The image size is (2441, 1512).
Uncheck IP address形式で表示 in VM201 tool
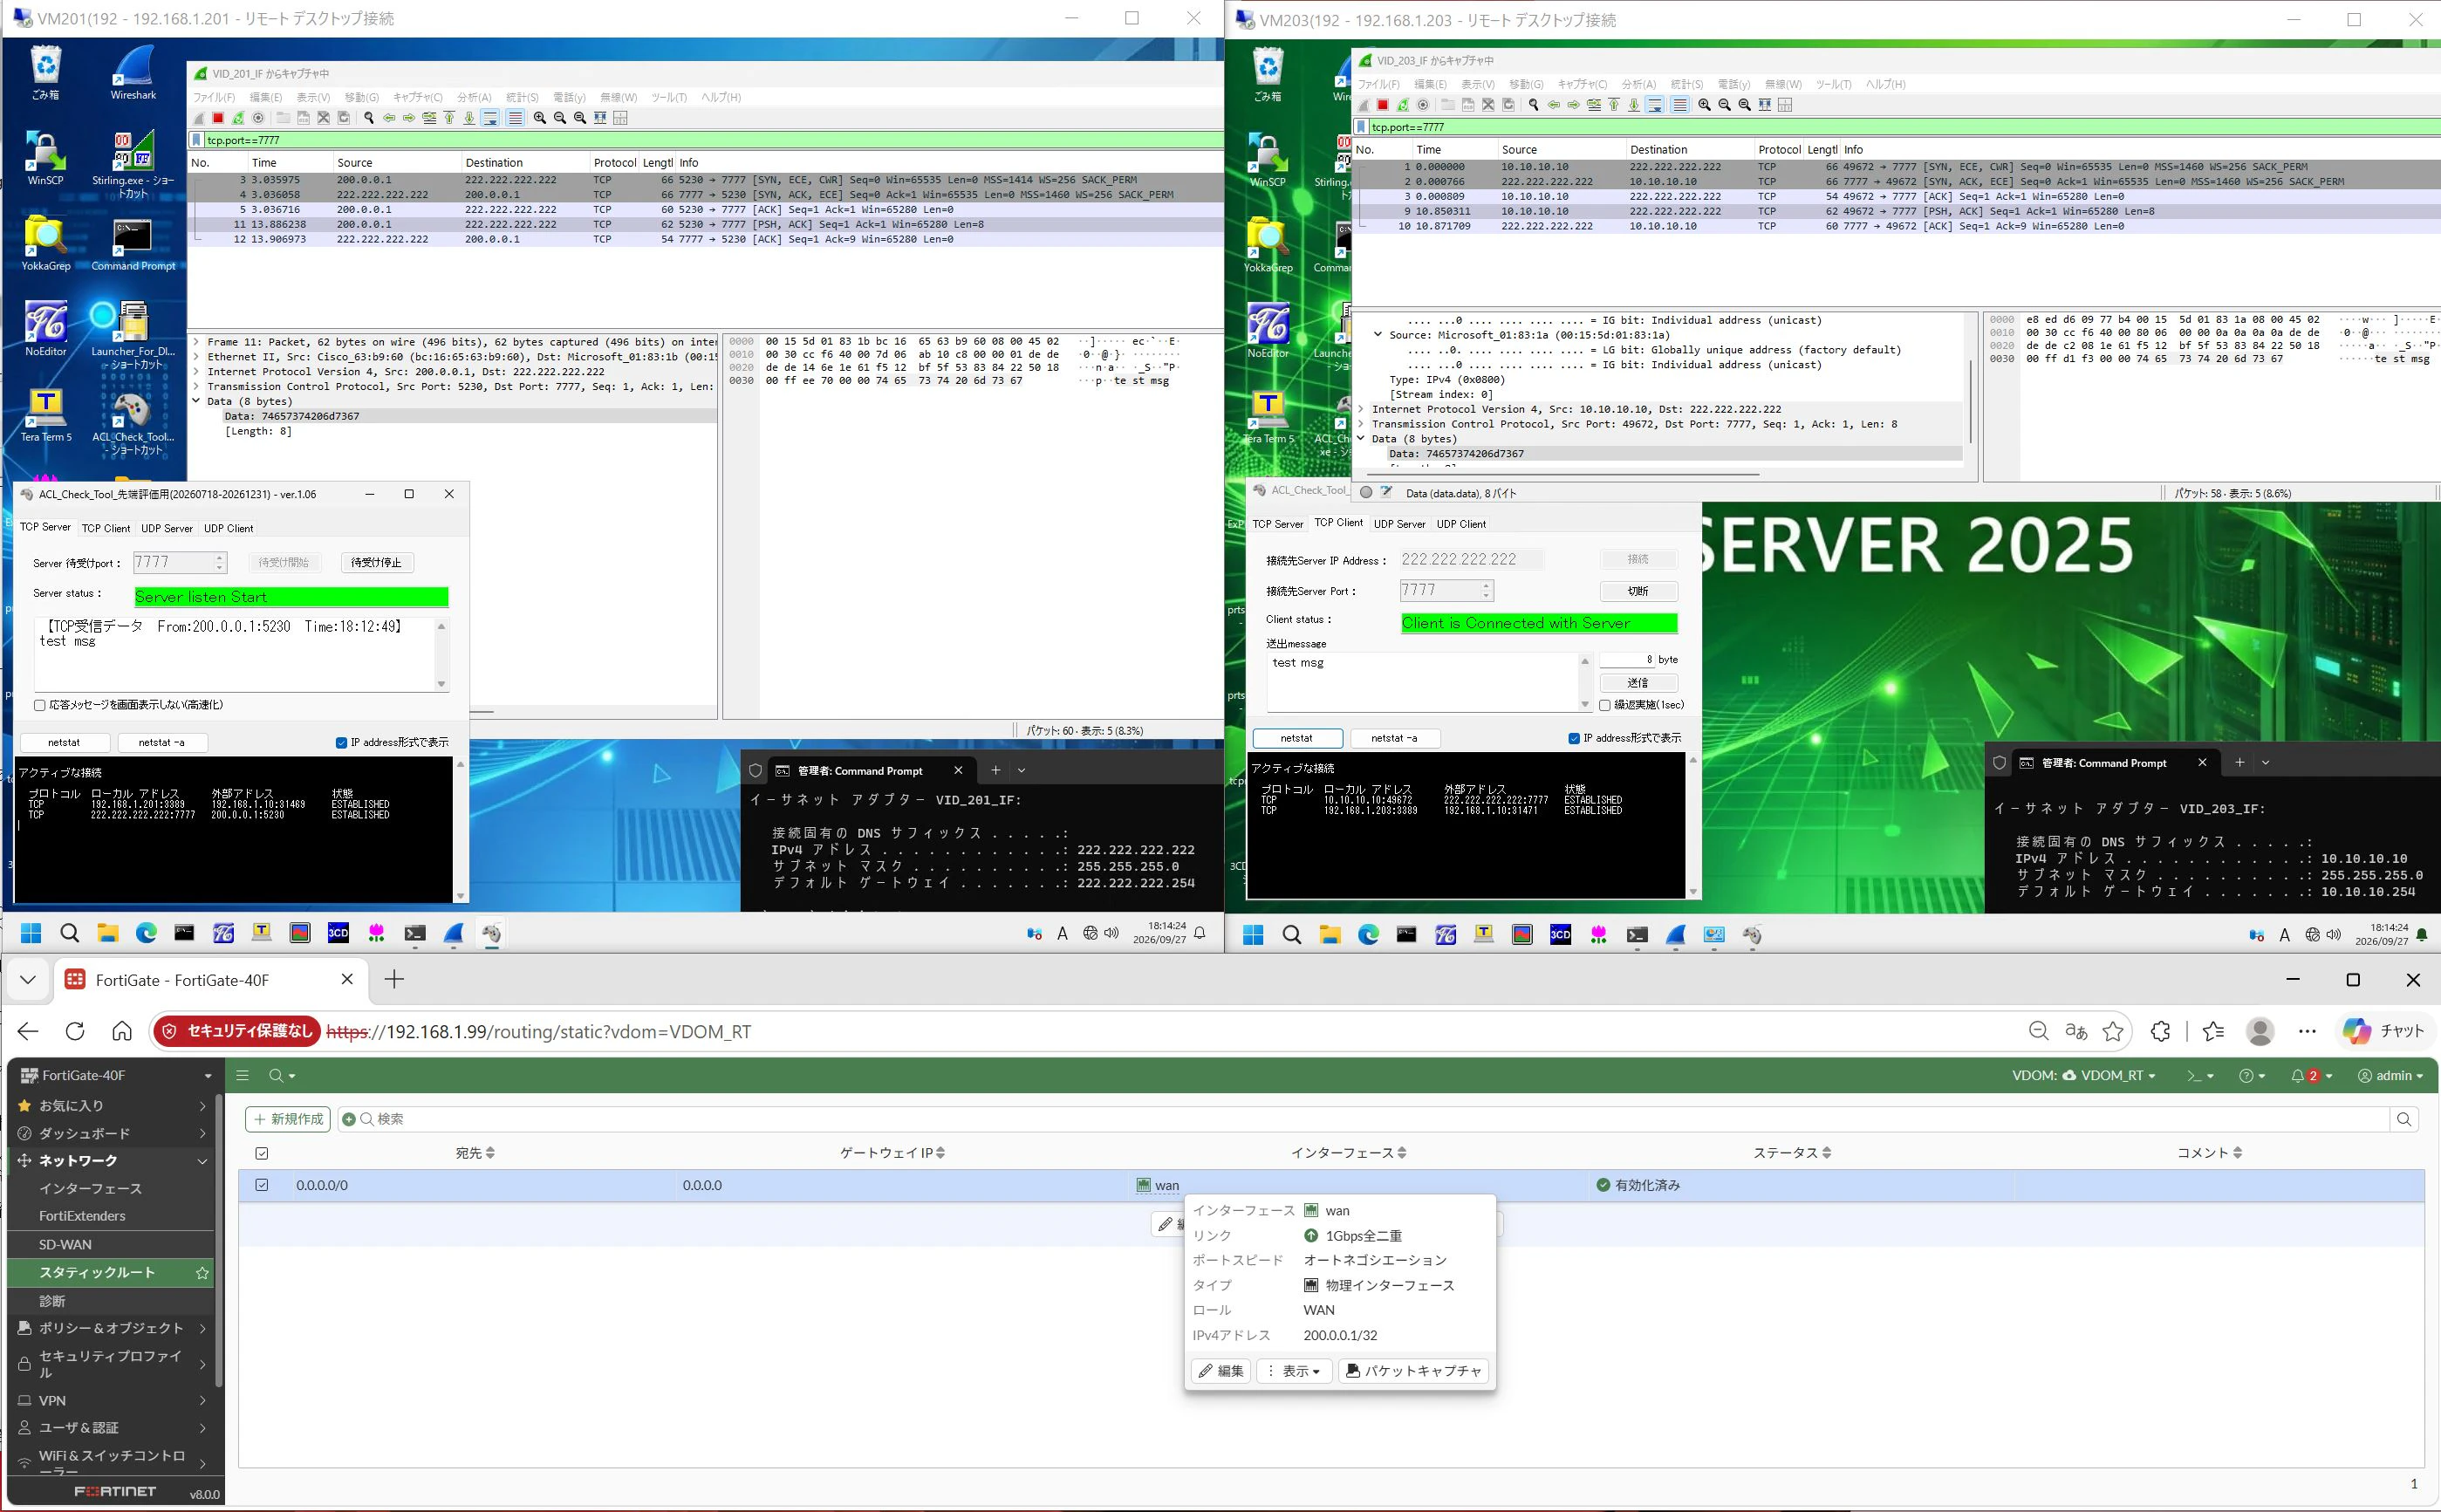coord(341,743)
